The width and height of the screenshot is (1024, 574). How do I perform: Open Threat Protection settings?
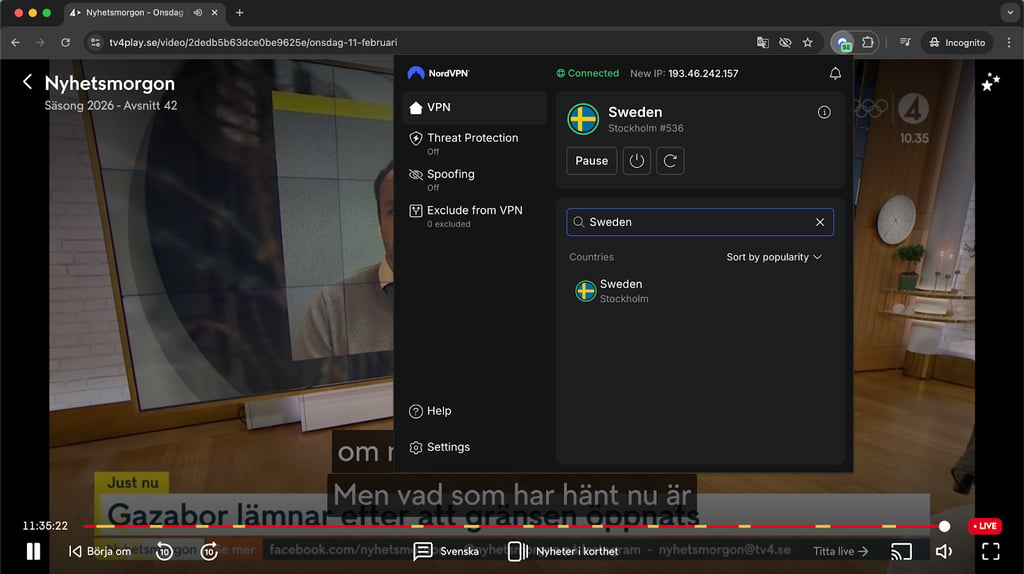(x=474, y=144)
